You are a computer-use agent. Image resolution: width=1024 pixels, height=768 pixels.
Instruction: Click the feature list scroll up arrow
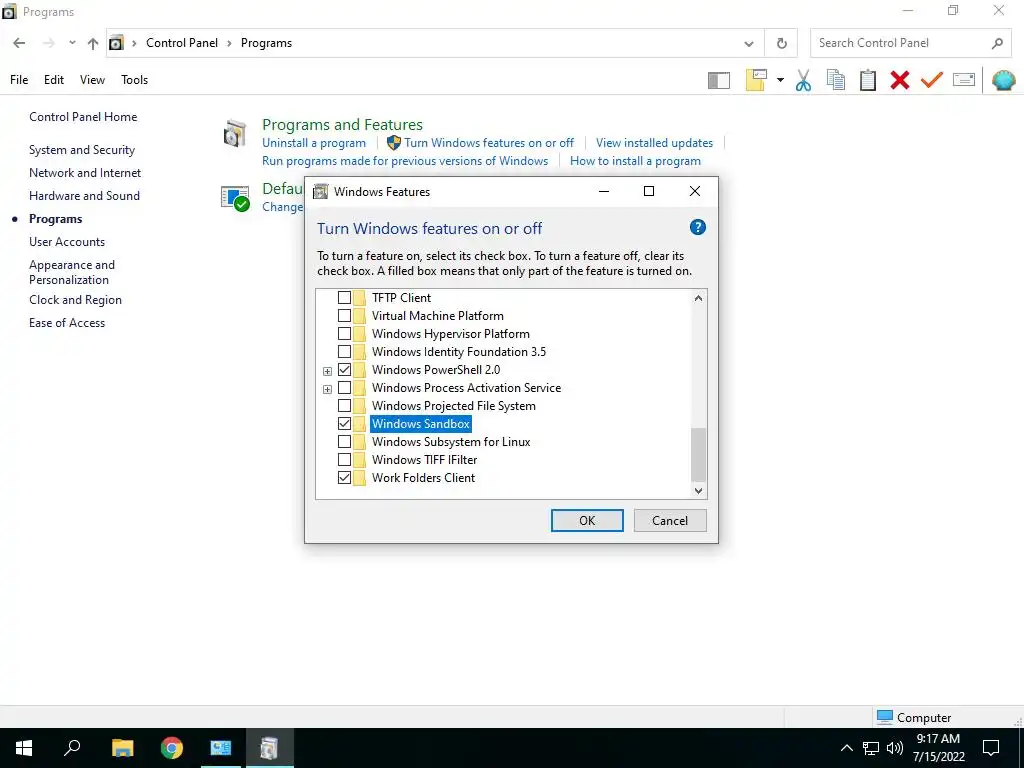(698, 298)
